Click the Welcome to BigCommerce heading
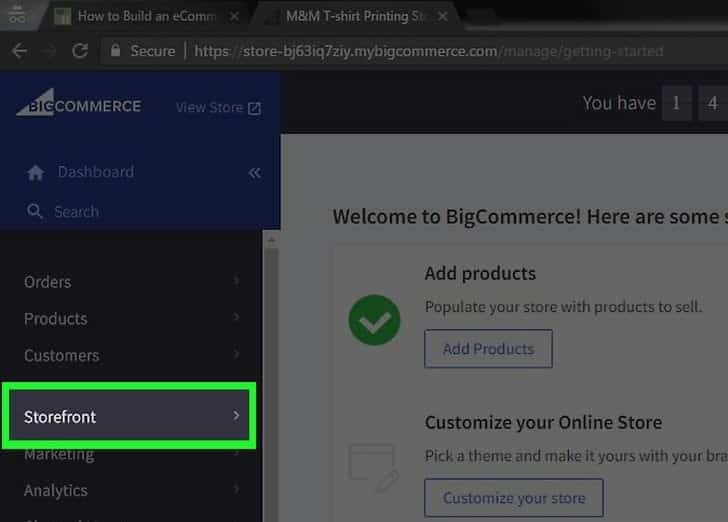The image size is (728, 522). tap(530, 216)
